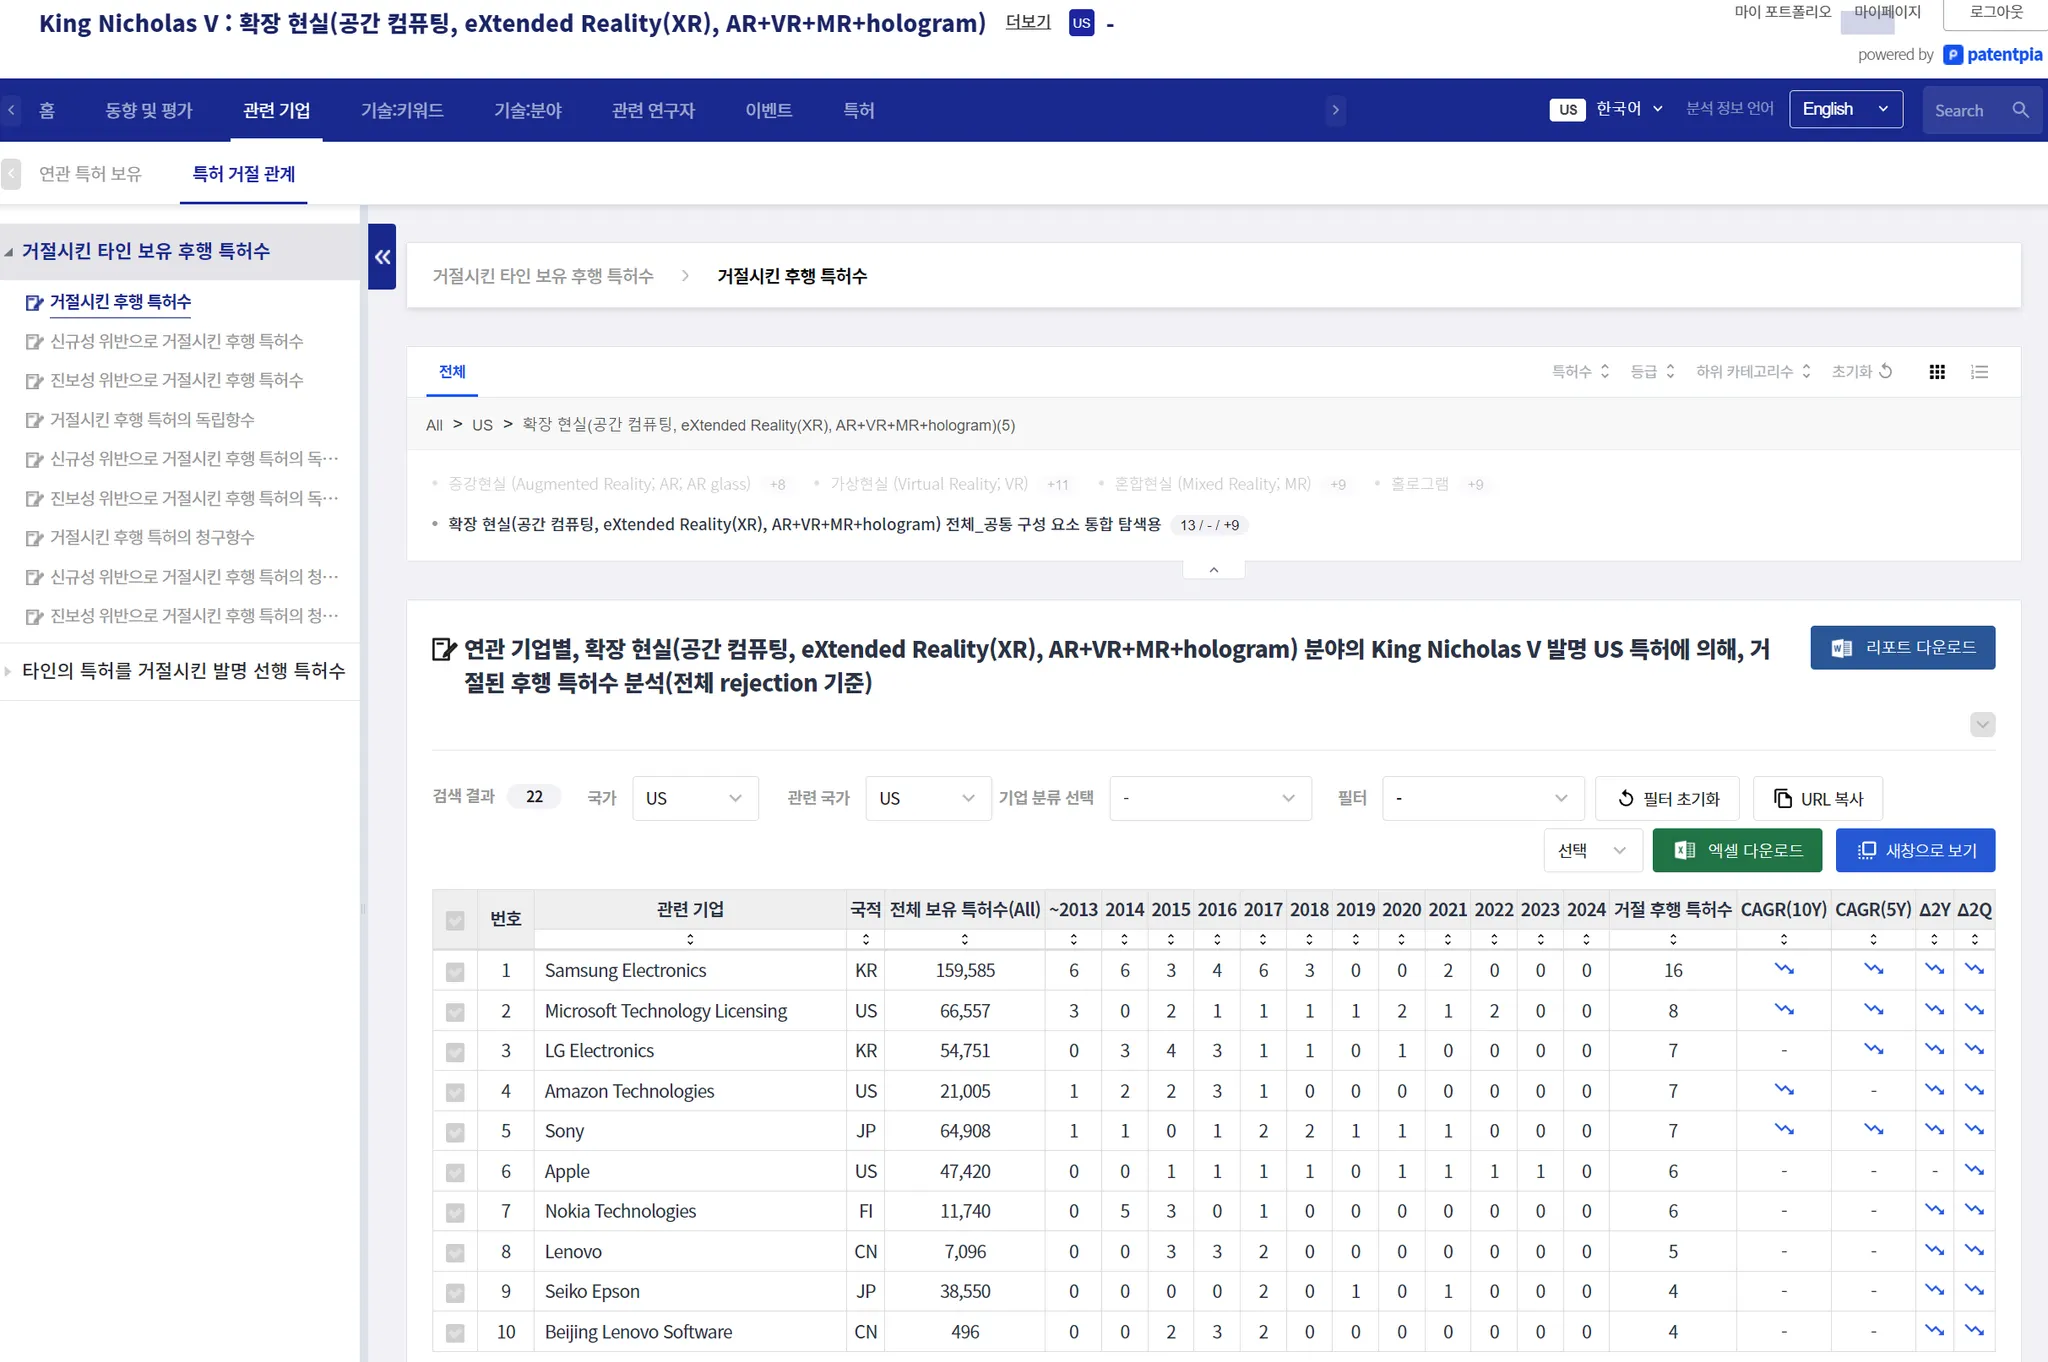Open the 기업 분류 선택 dropdown
Screen dimensions: 2048x1362
tap(1209, 798)
